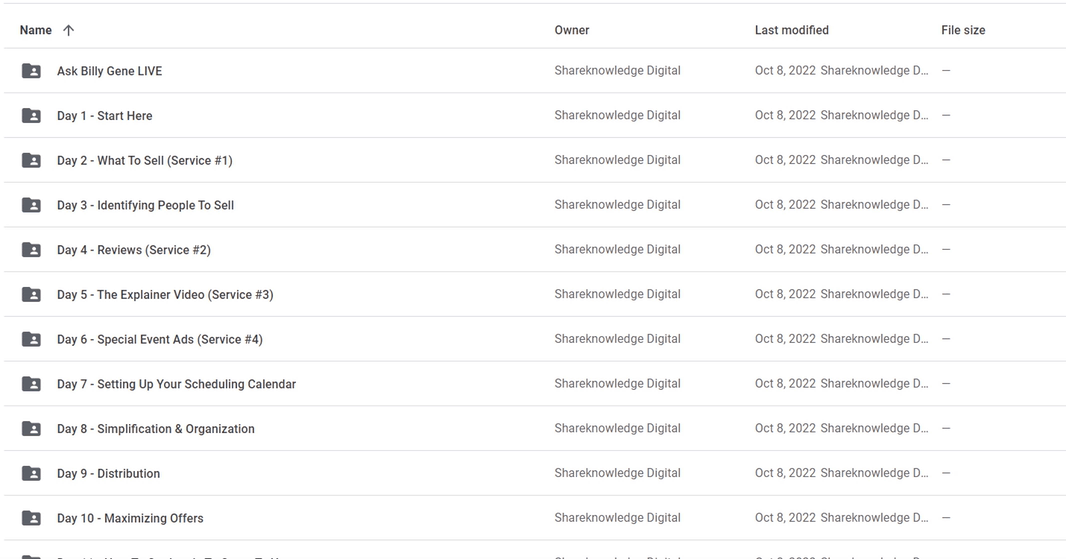Select the folder icon for Day 8 - Simplification & Organization
The height and width of the screenshot is (559, 1066).
[31, 428]
